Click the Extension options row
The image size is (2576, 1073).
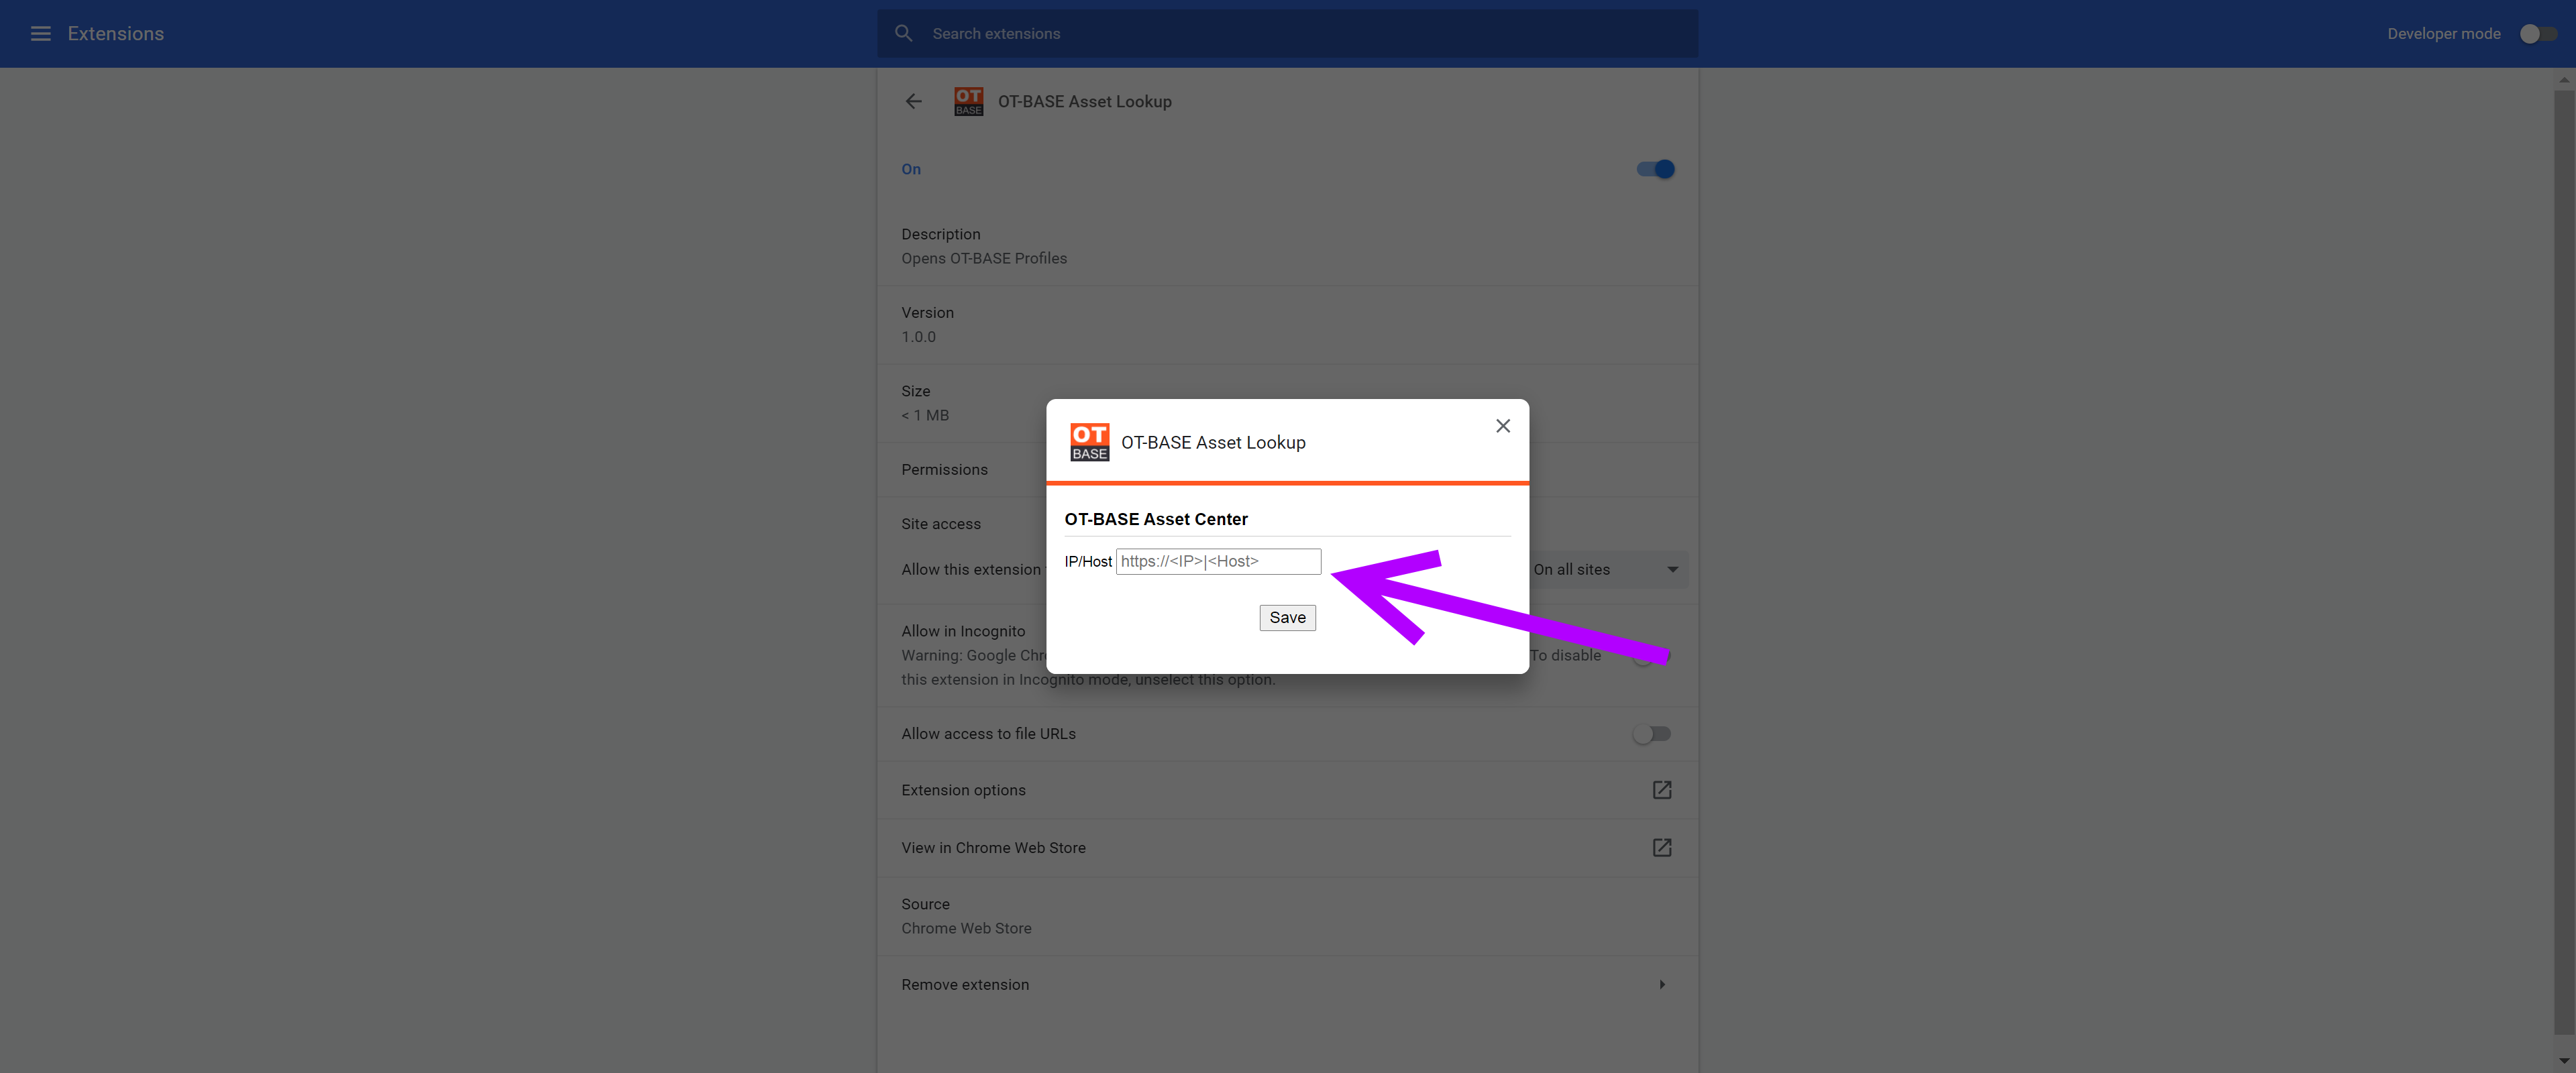1287,790
